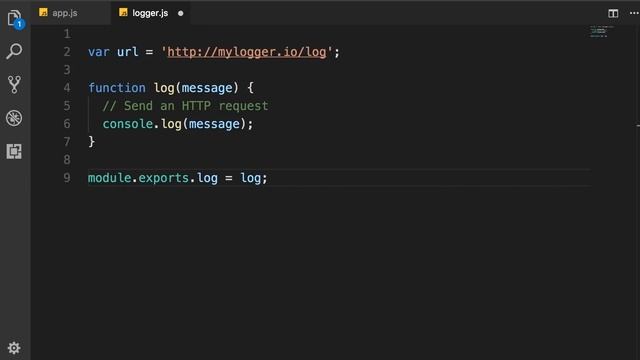The width and height of the screenshot is (640, 360).
Task: Select the logger.js tab
Action: (150, 13)
